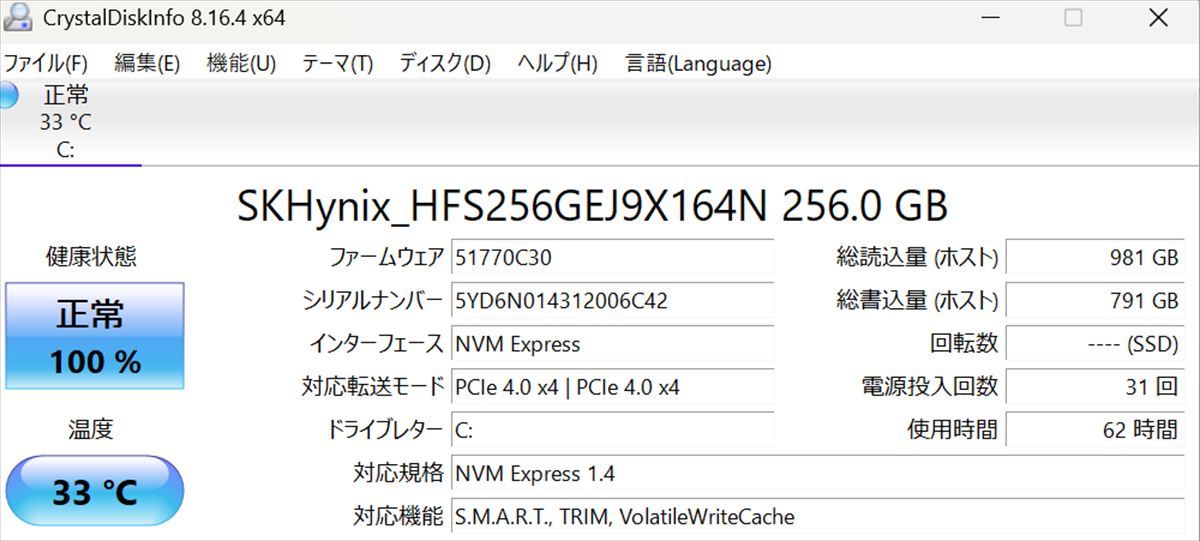Select the C: drive tab showing 33 °C
Viewport: 1200px width, 541px height.
[x=70, y=123]
